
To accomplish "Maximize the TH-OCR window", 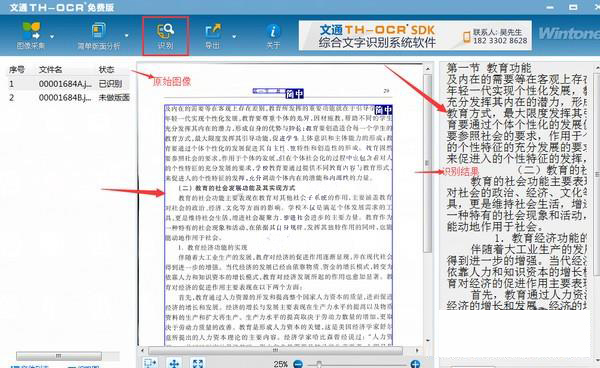I will coord(573,7).
